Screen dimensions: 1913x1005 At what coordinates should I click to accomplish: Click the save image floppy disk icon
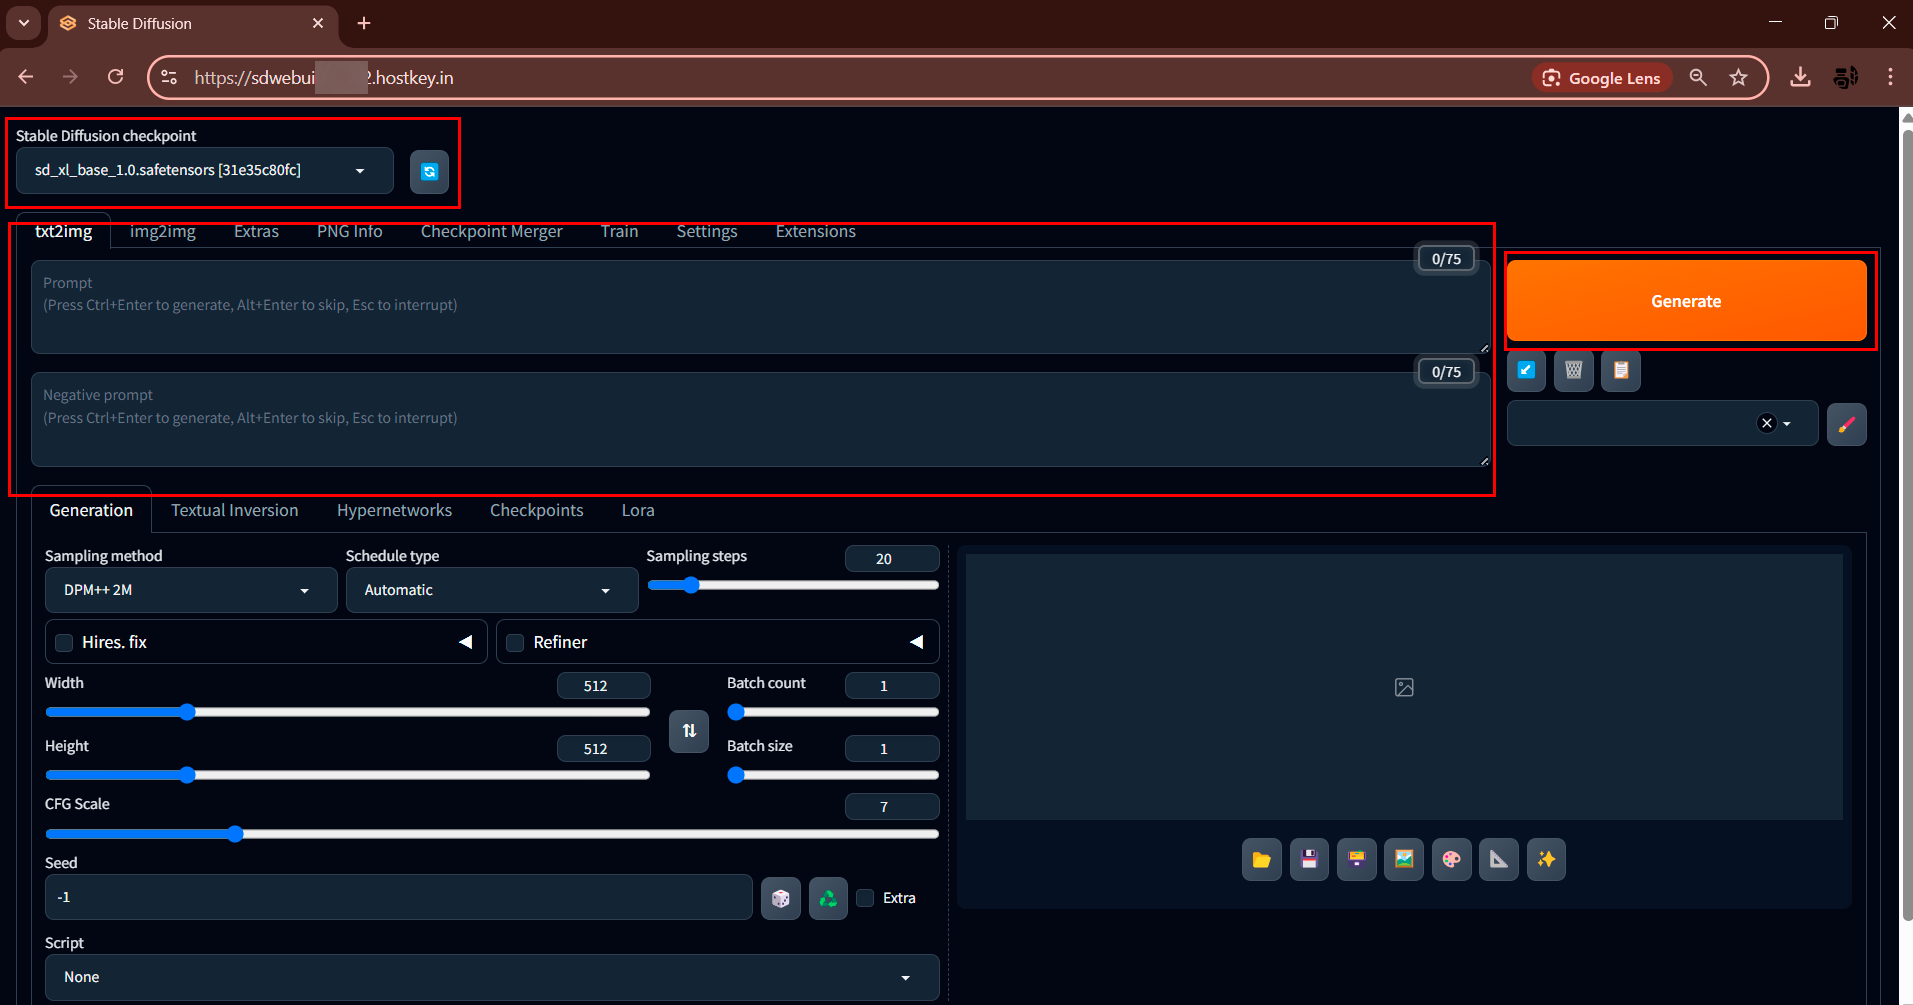pos(1309,860)
